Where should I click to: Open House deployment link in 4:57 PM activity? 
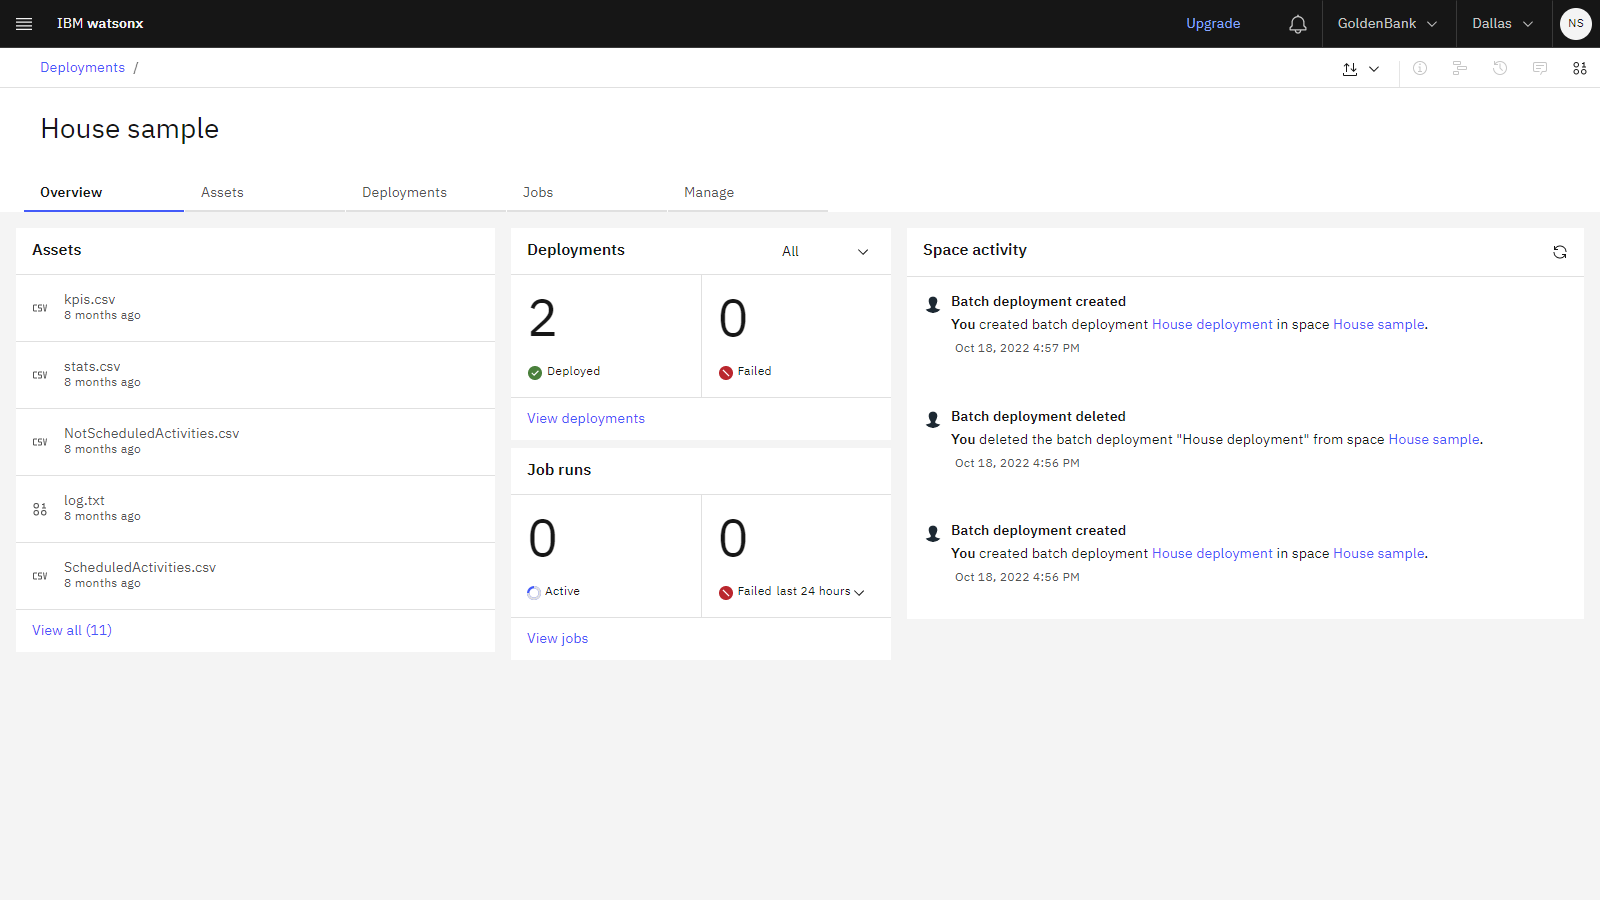pyautogui.click(x=1212, y=325)
